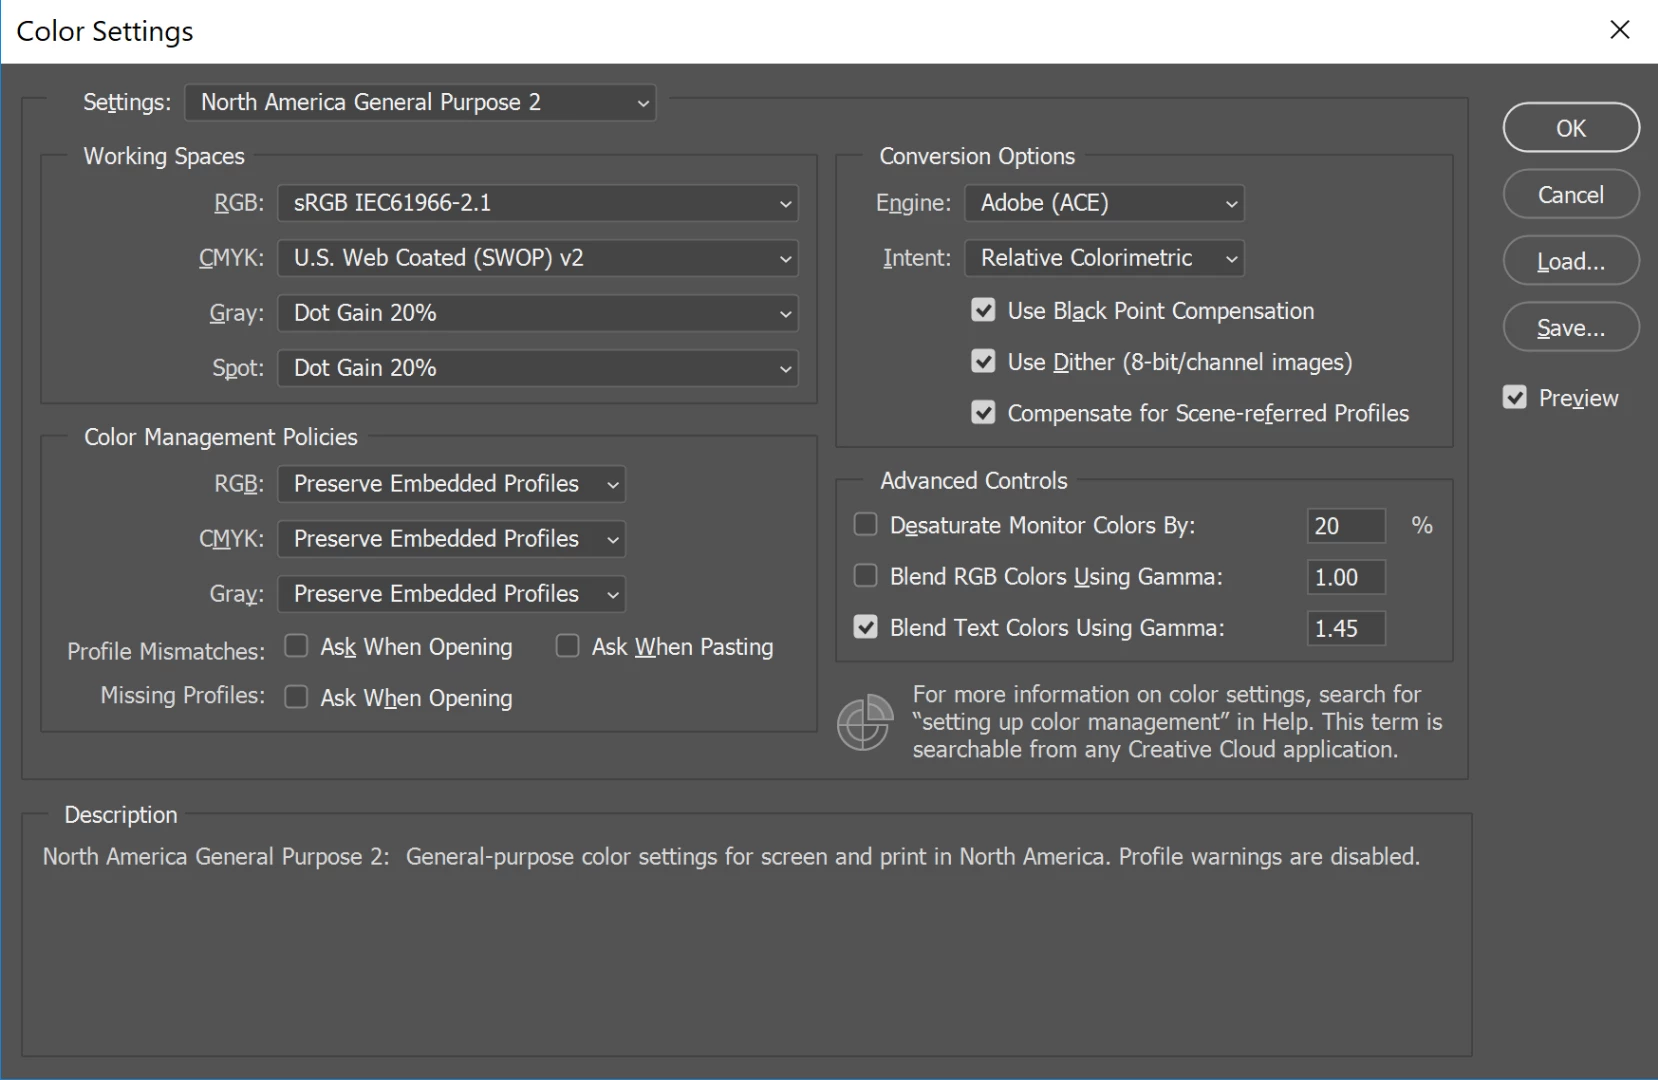The image size is (1658, 1080).
Task: Toggle Use Dither (8-bit/channel images)
Action: 983,362
